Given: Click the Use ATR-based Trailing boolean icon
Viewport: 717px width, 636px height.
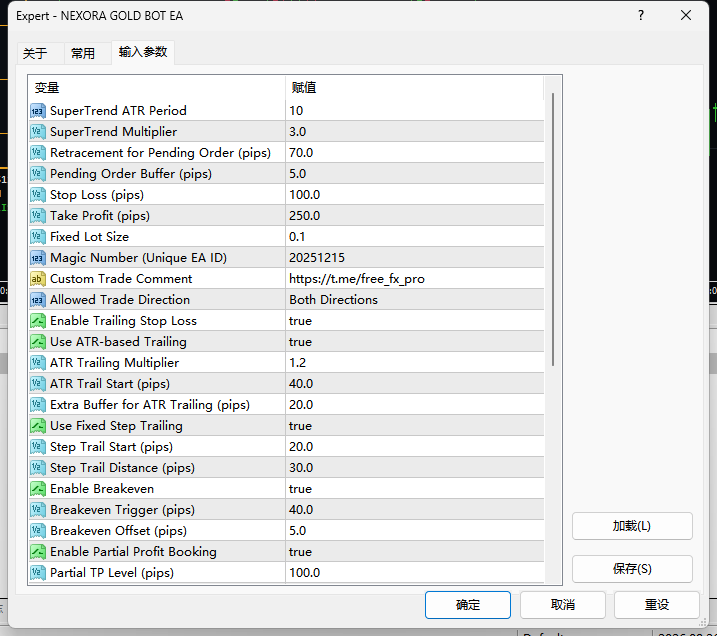Looking at the screenshot, I should 38,342.
